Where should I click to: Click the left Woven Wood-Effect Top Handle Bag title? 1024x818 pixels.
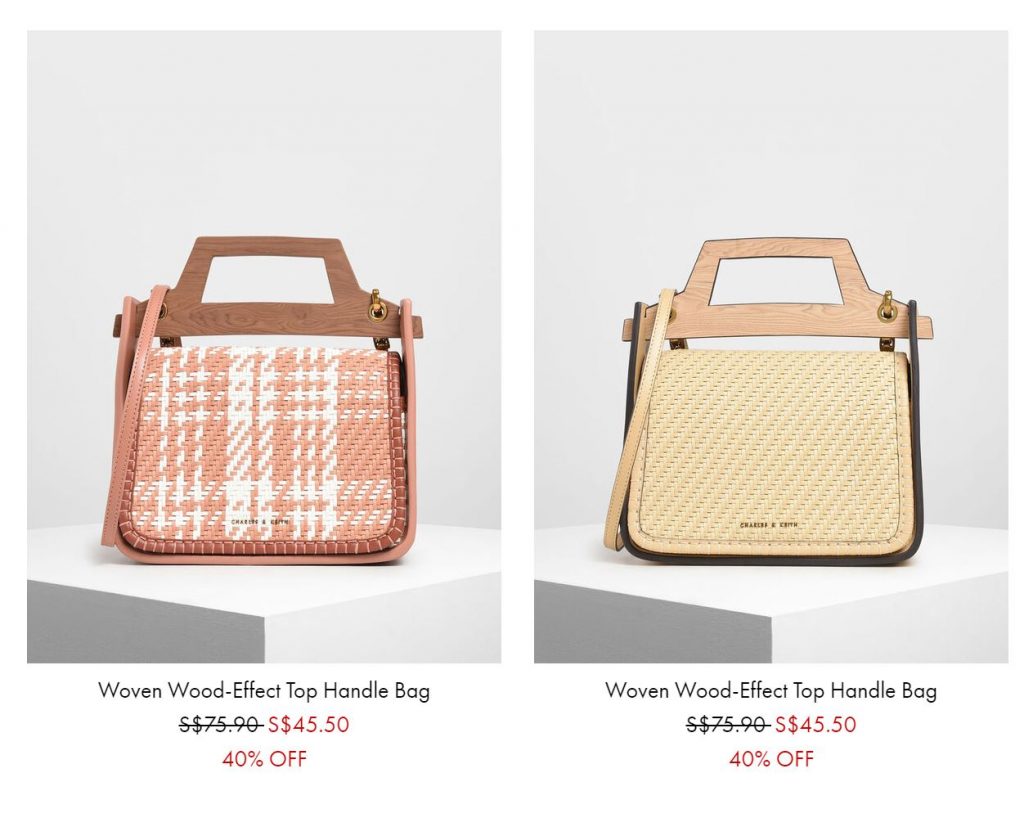pyautogui.click(x=264, y=690)
